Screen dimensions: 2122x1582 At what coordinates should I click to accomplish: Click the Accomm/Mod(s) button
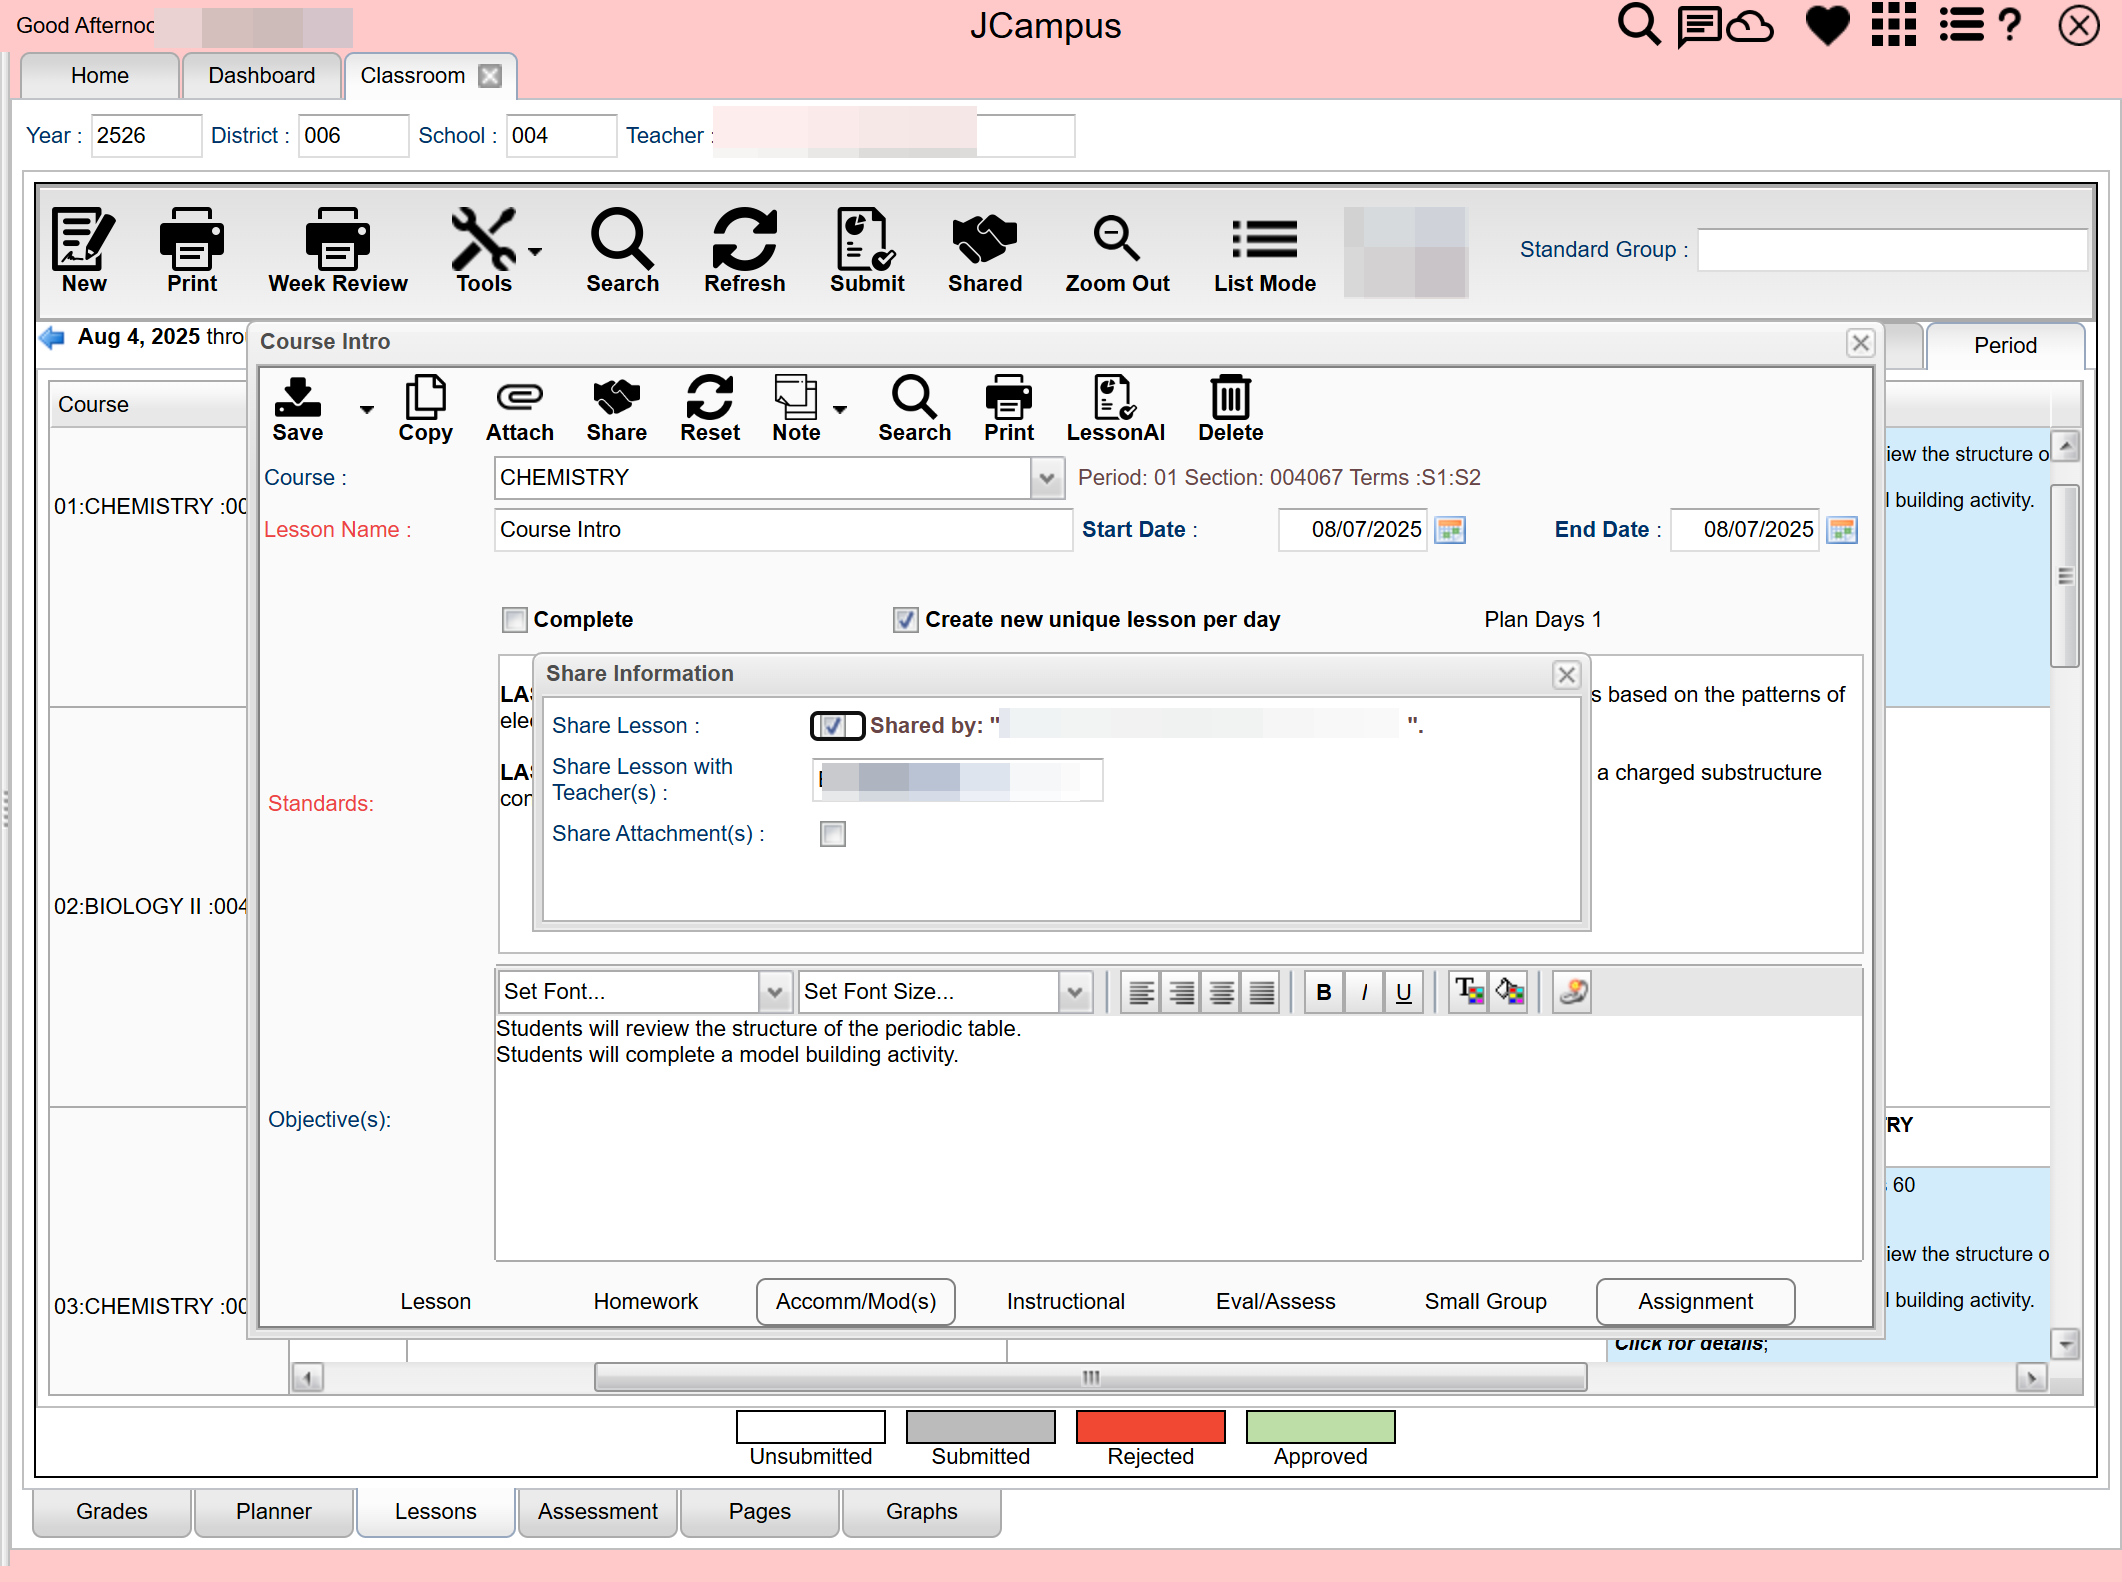856,1302
